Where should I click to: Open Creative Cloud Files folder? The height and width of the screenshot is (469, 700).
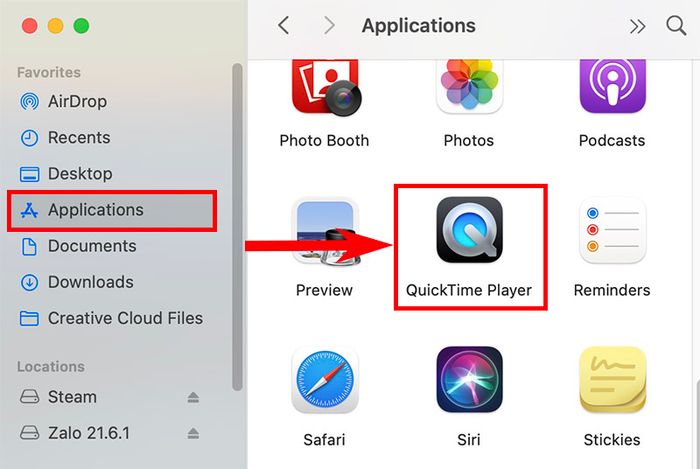(x=112, y=318)
